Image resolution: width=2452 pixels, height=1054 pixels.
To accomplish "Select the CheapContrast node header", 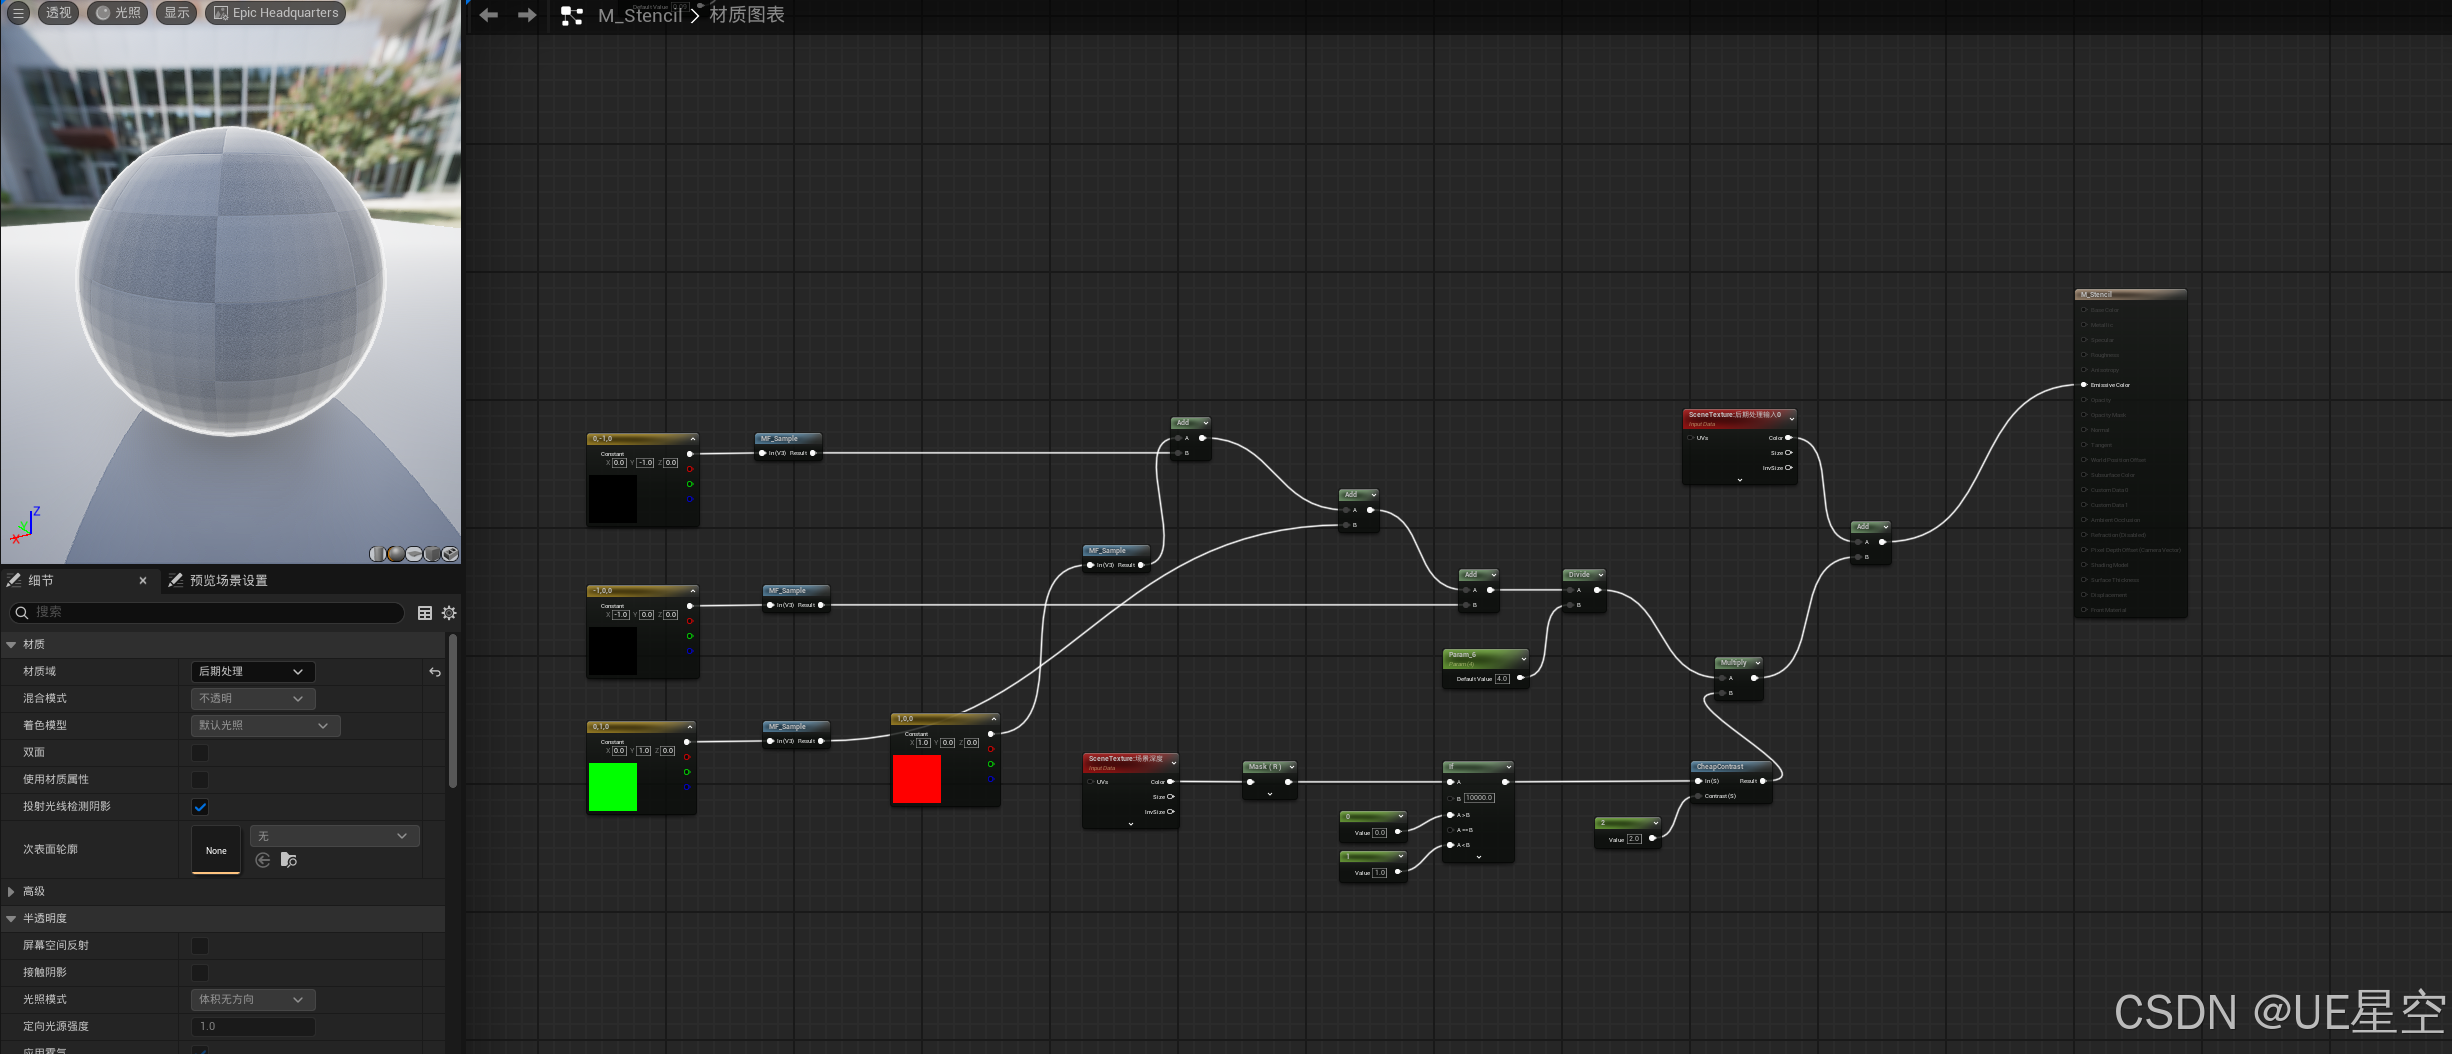I will pos(1730,767).
